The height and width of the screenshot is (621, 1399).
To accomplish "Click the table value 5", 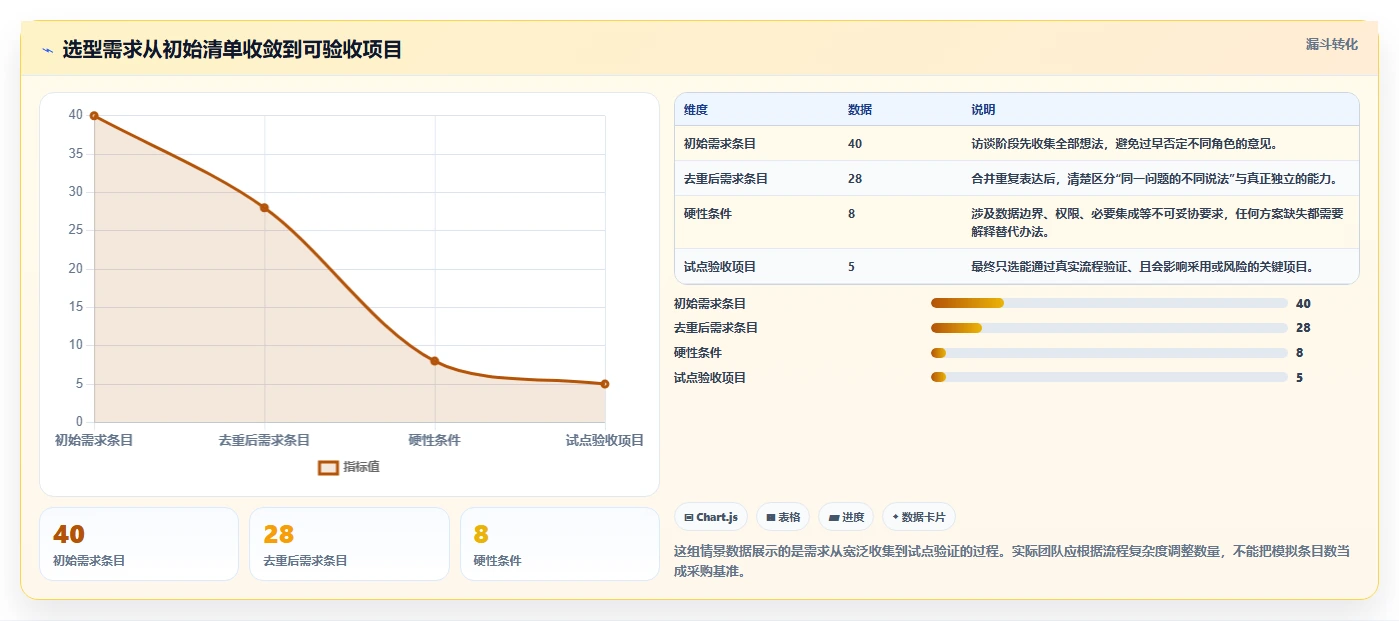I will point(851,266).
